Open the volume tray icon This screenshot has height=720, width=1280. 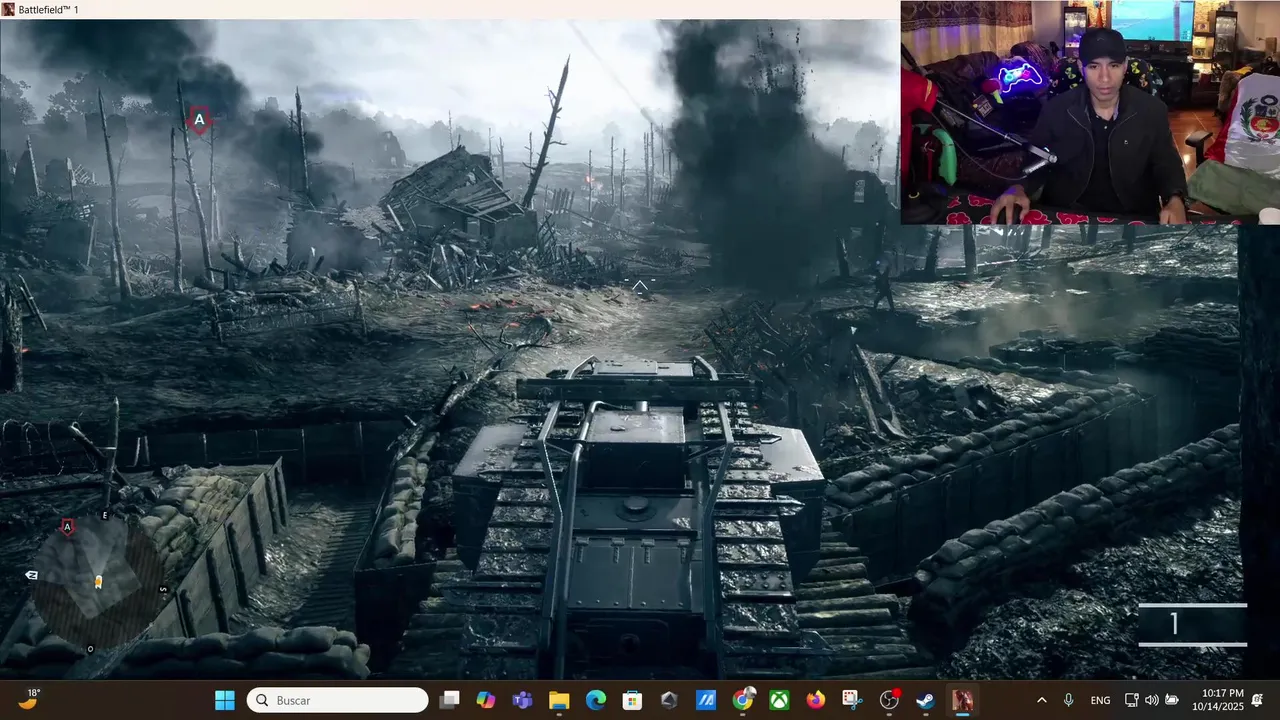pos(1151,700)
